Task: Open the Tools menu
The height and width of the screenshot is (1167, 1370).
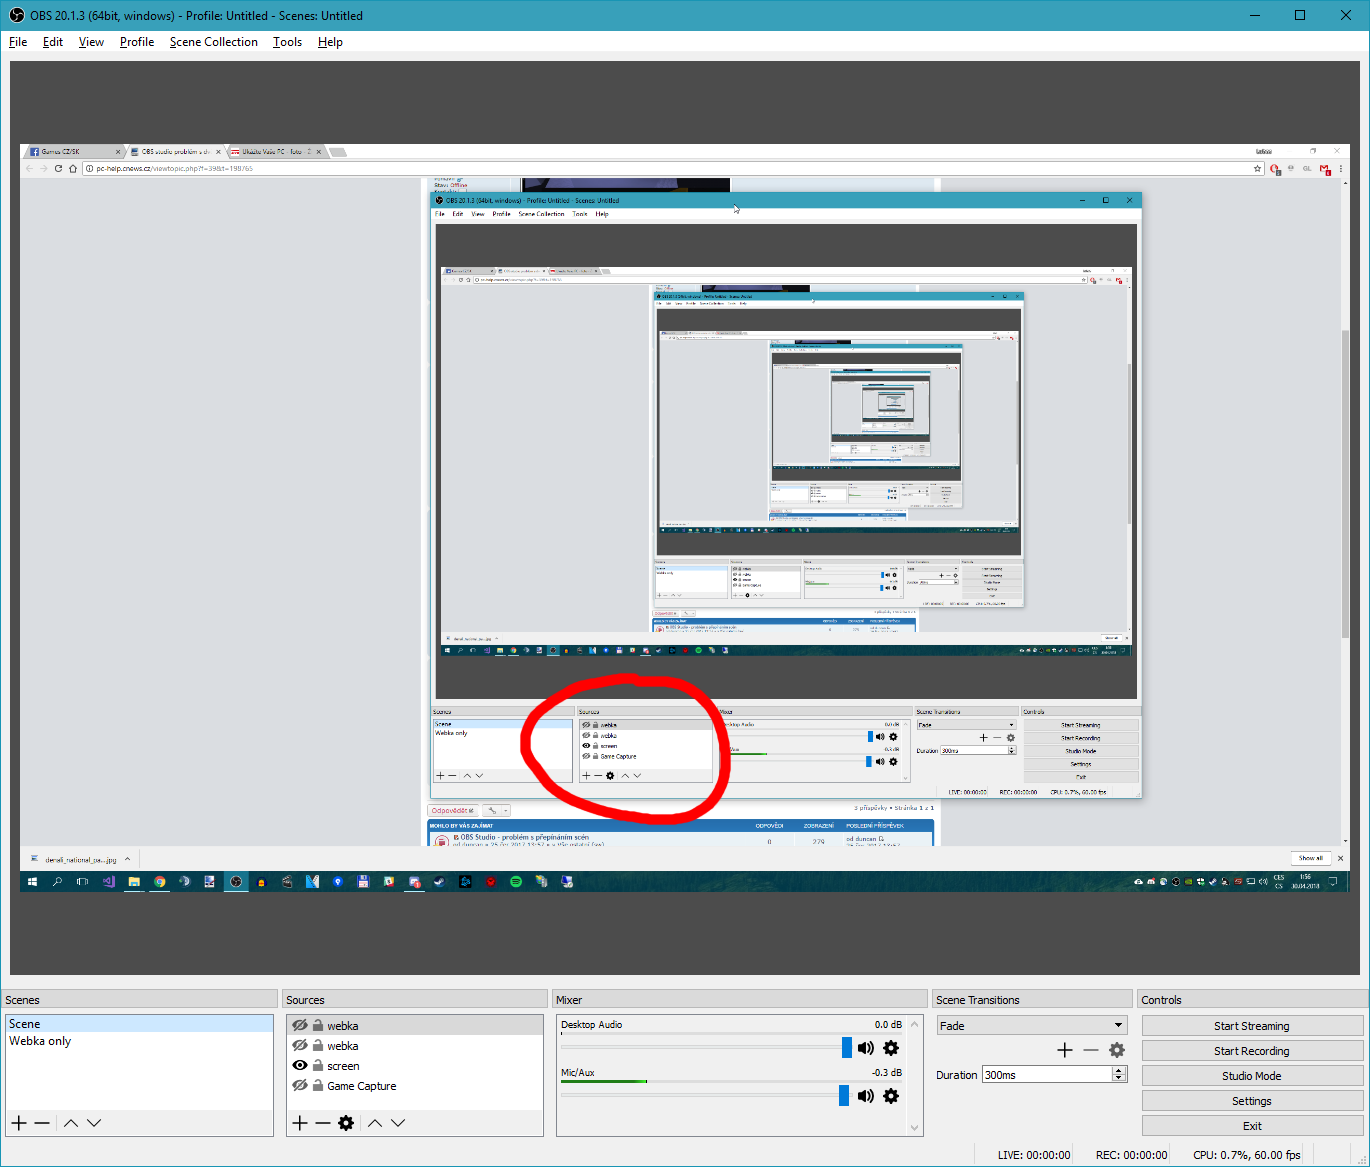Action: 287,42
